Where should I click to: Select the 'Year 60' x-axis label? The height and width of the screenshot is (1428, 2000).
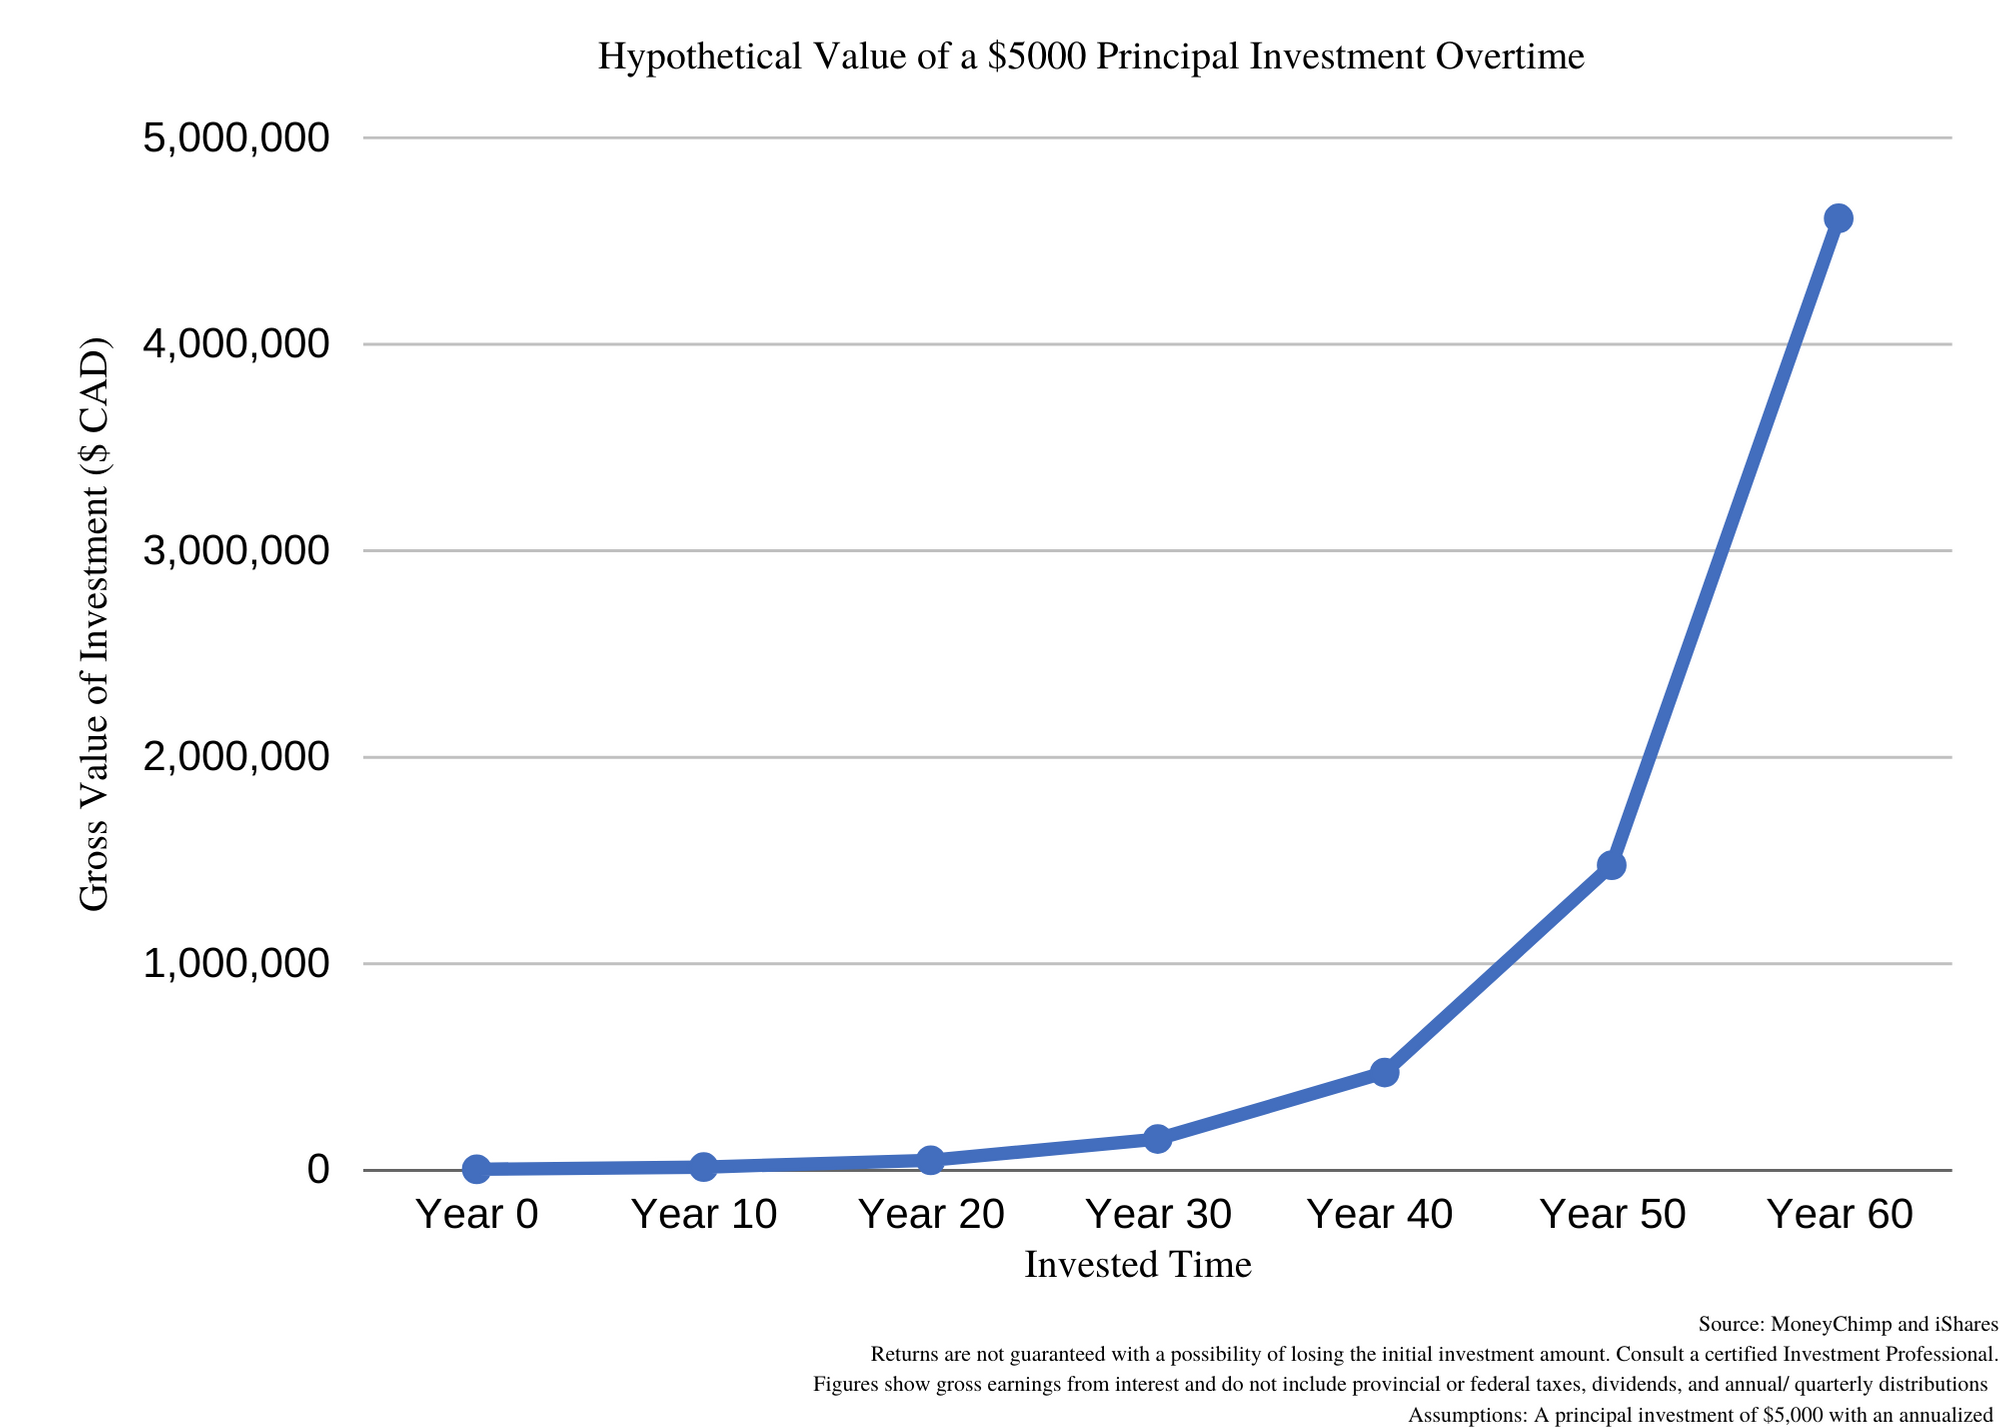[x=1839, y=1214]
